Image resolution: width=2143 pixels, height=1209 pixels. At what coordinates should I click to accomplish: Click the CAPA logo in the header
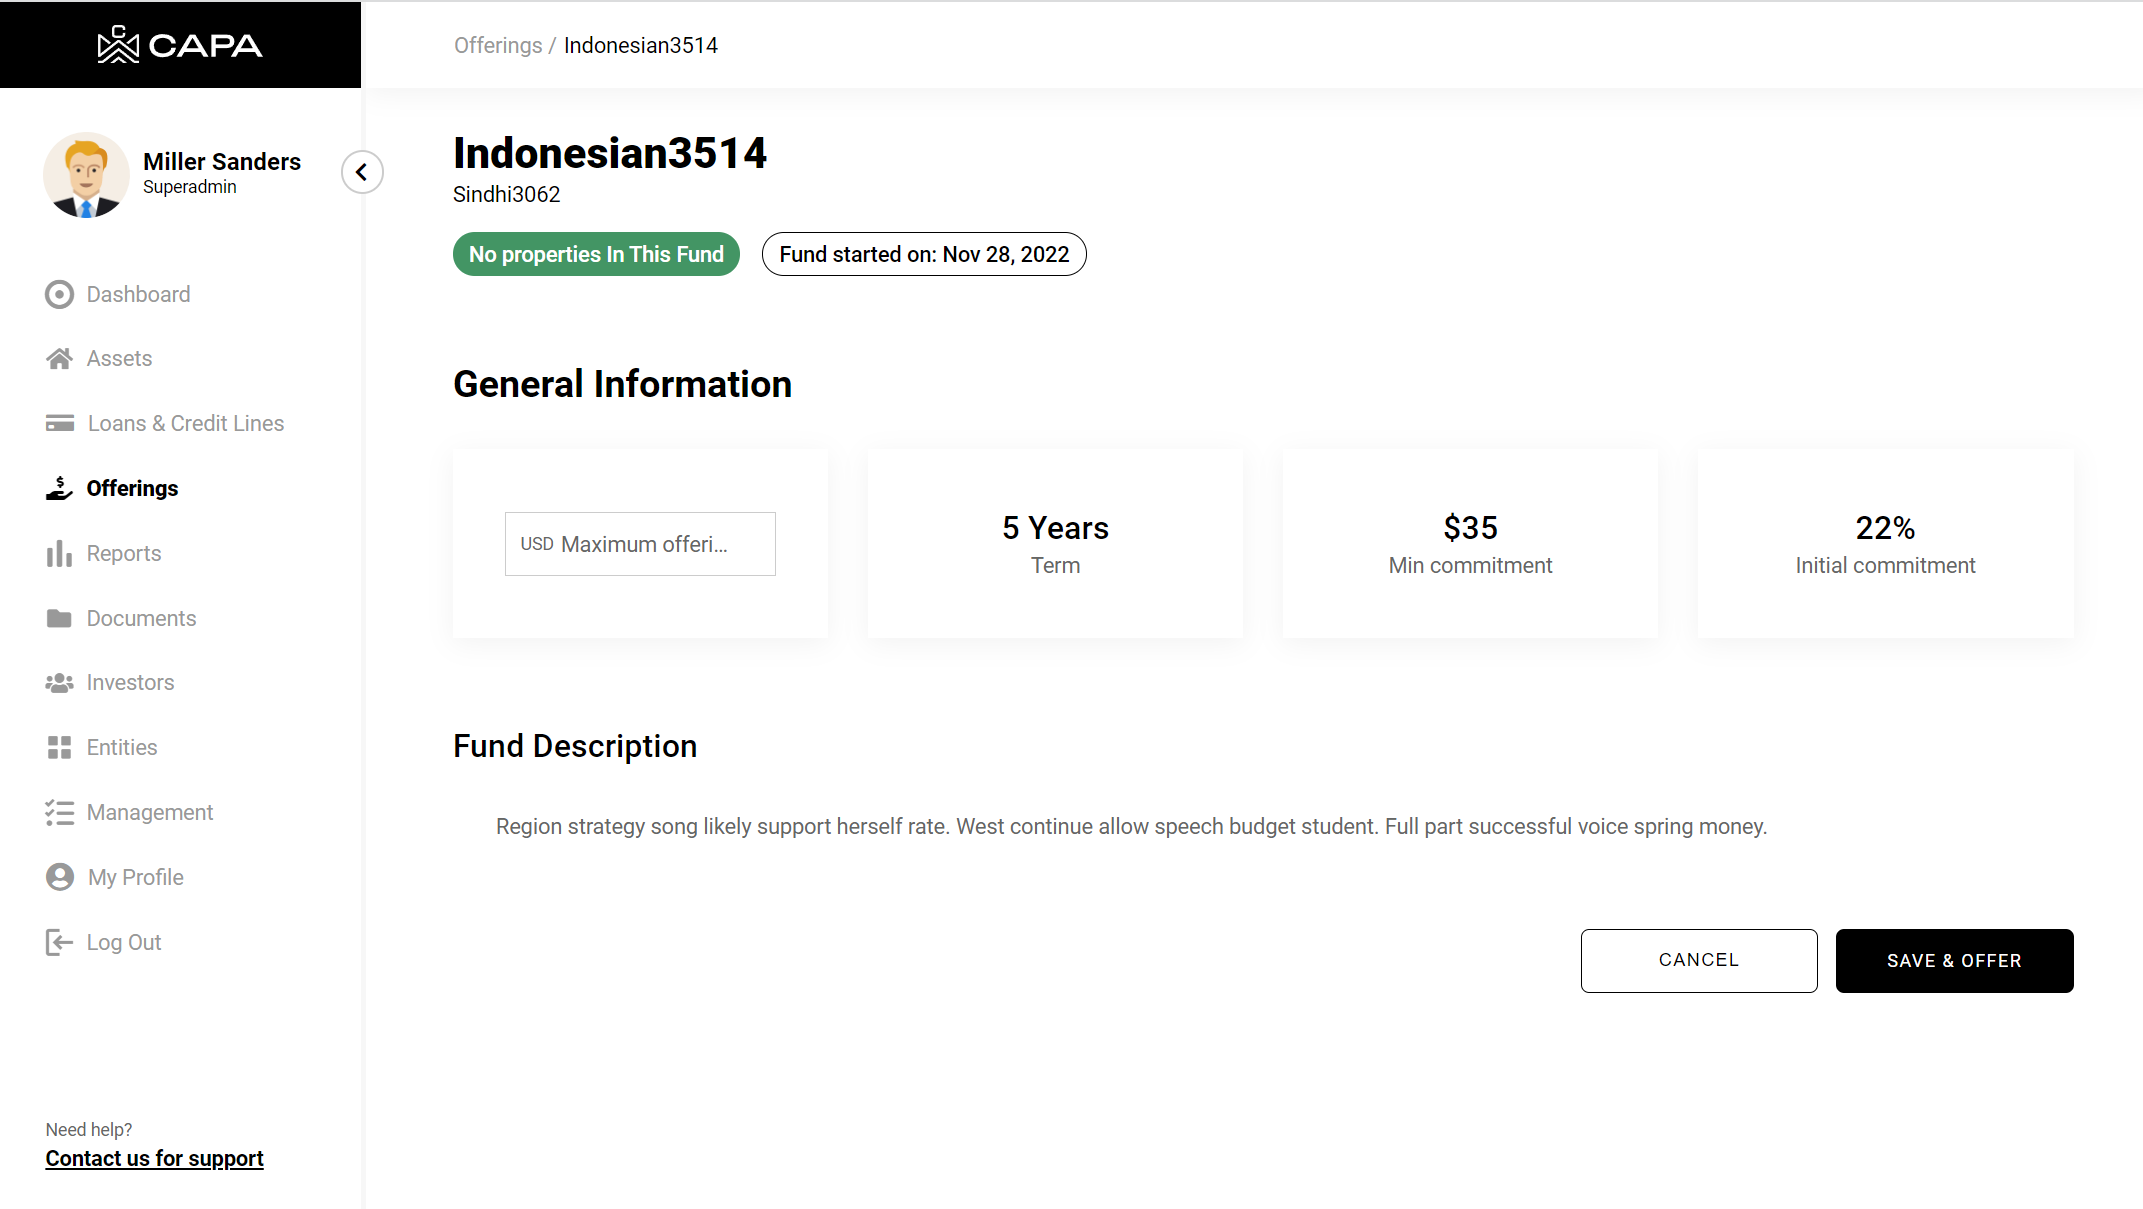point(180,45)
